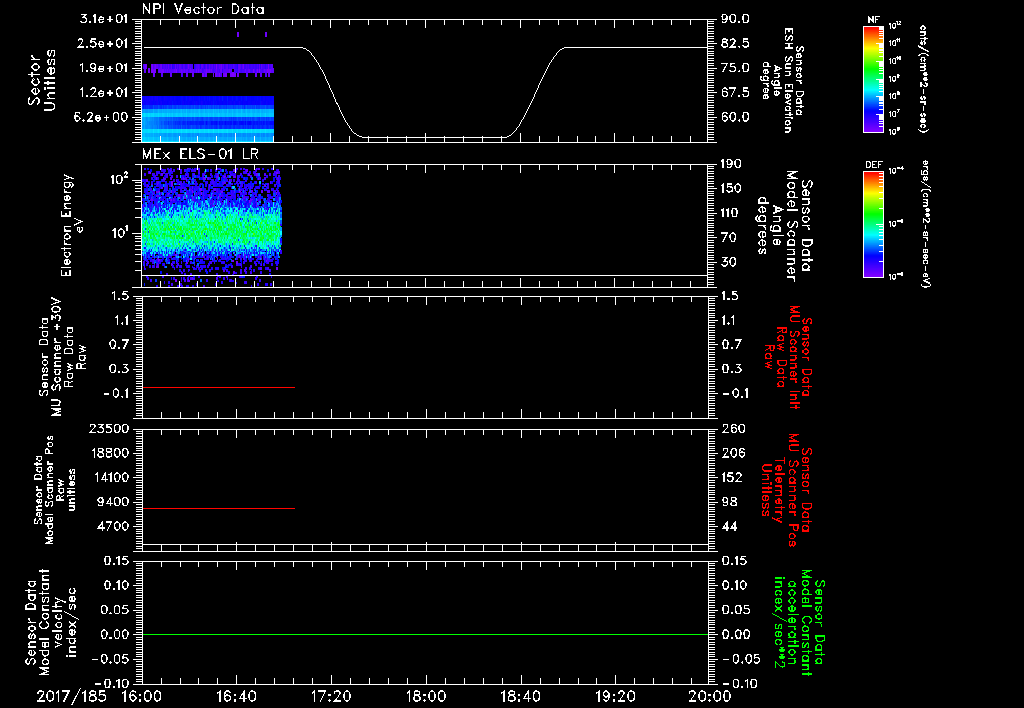Click the "2017/185" date label
The width and height of the screenshot is (1024, 708).
pyautogui.click(x=71, y=696)
